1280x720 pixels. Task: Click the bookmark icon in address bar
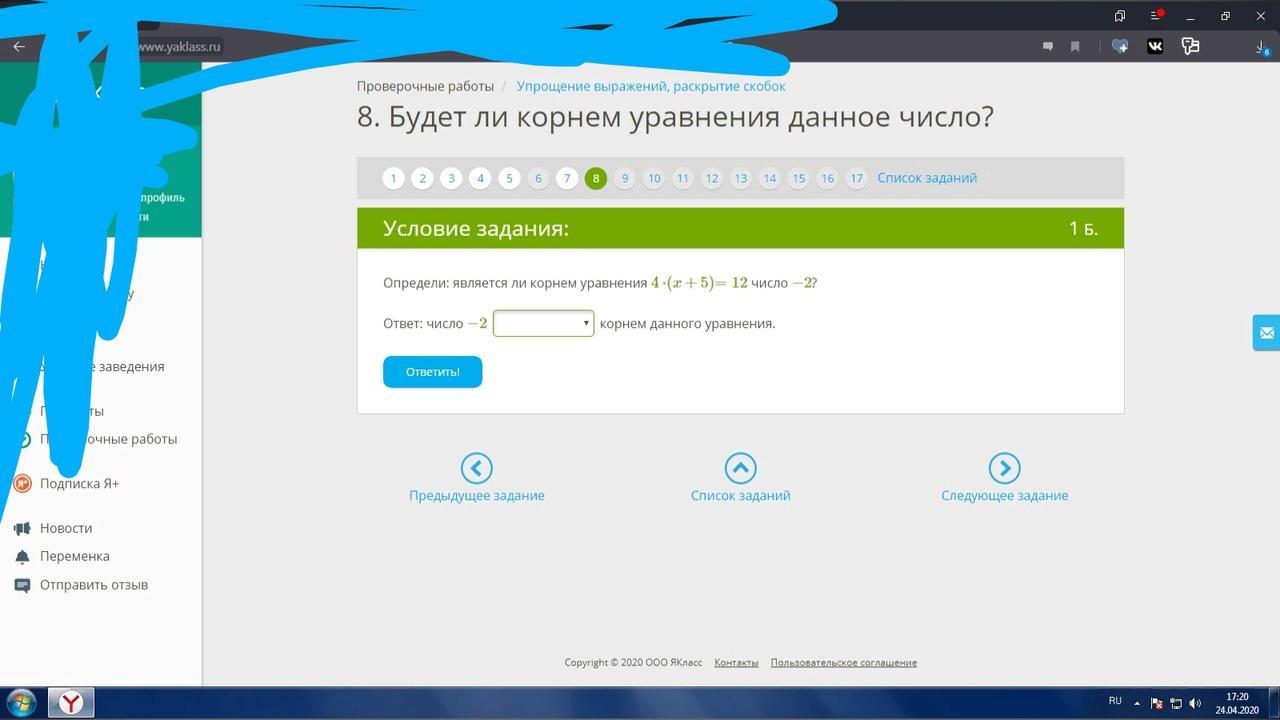(1075, 46)
